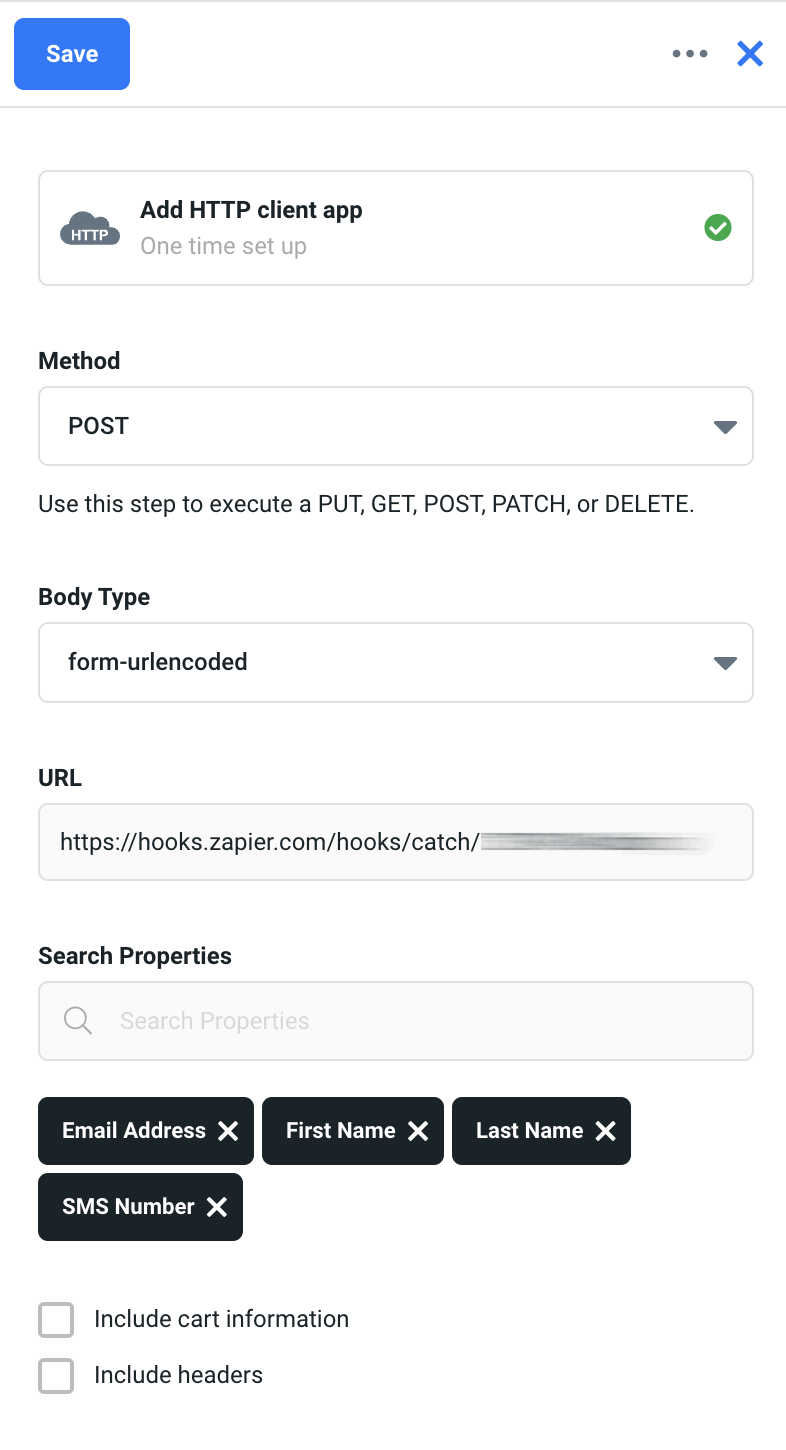
Task: Enable Include cart information checkbox
Action: point(56,1319)
